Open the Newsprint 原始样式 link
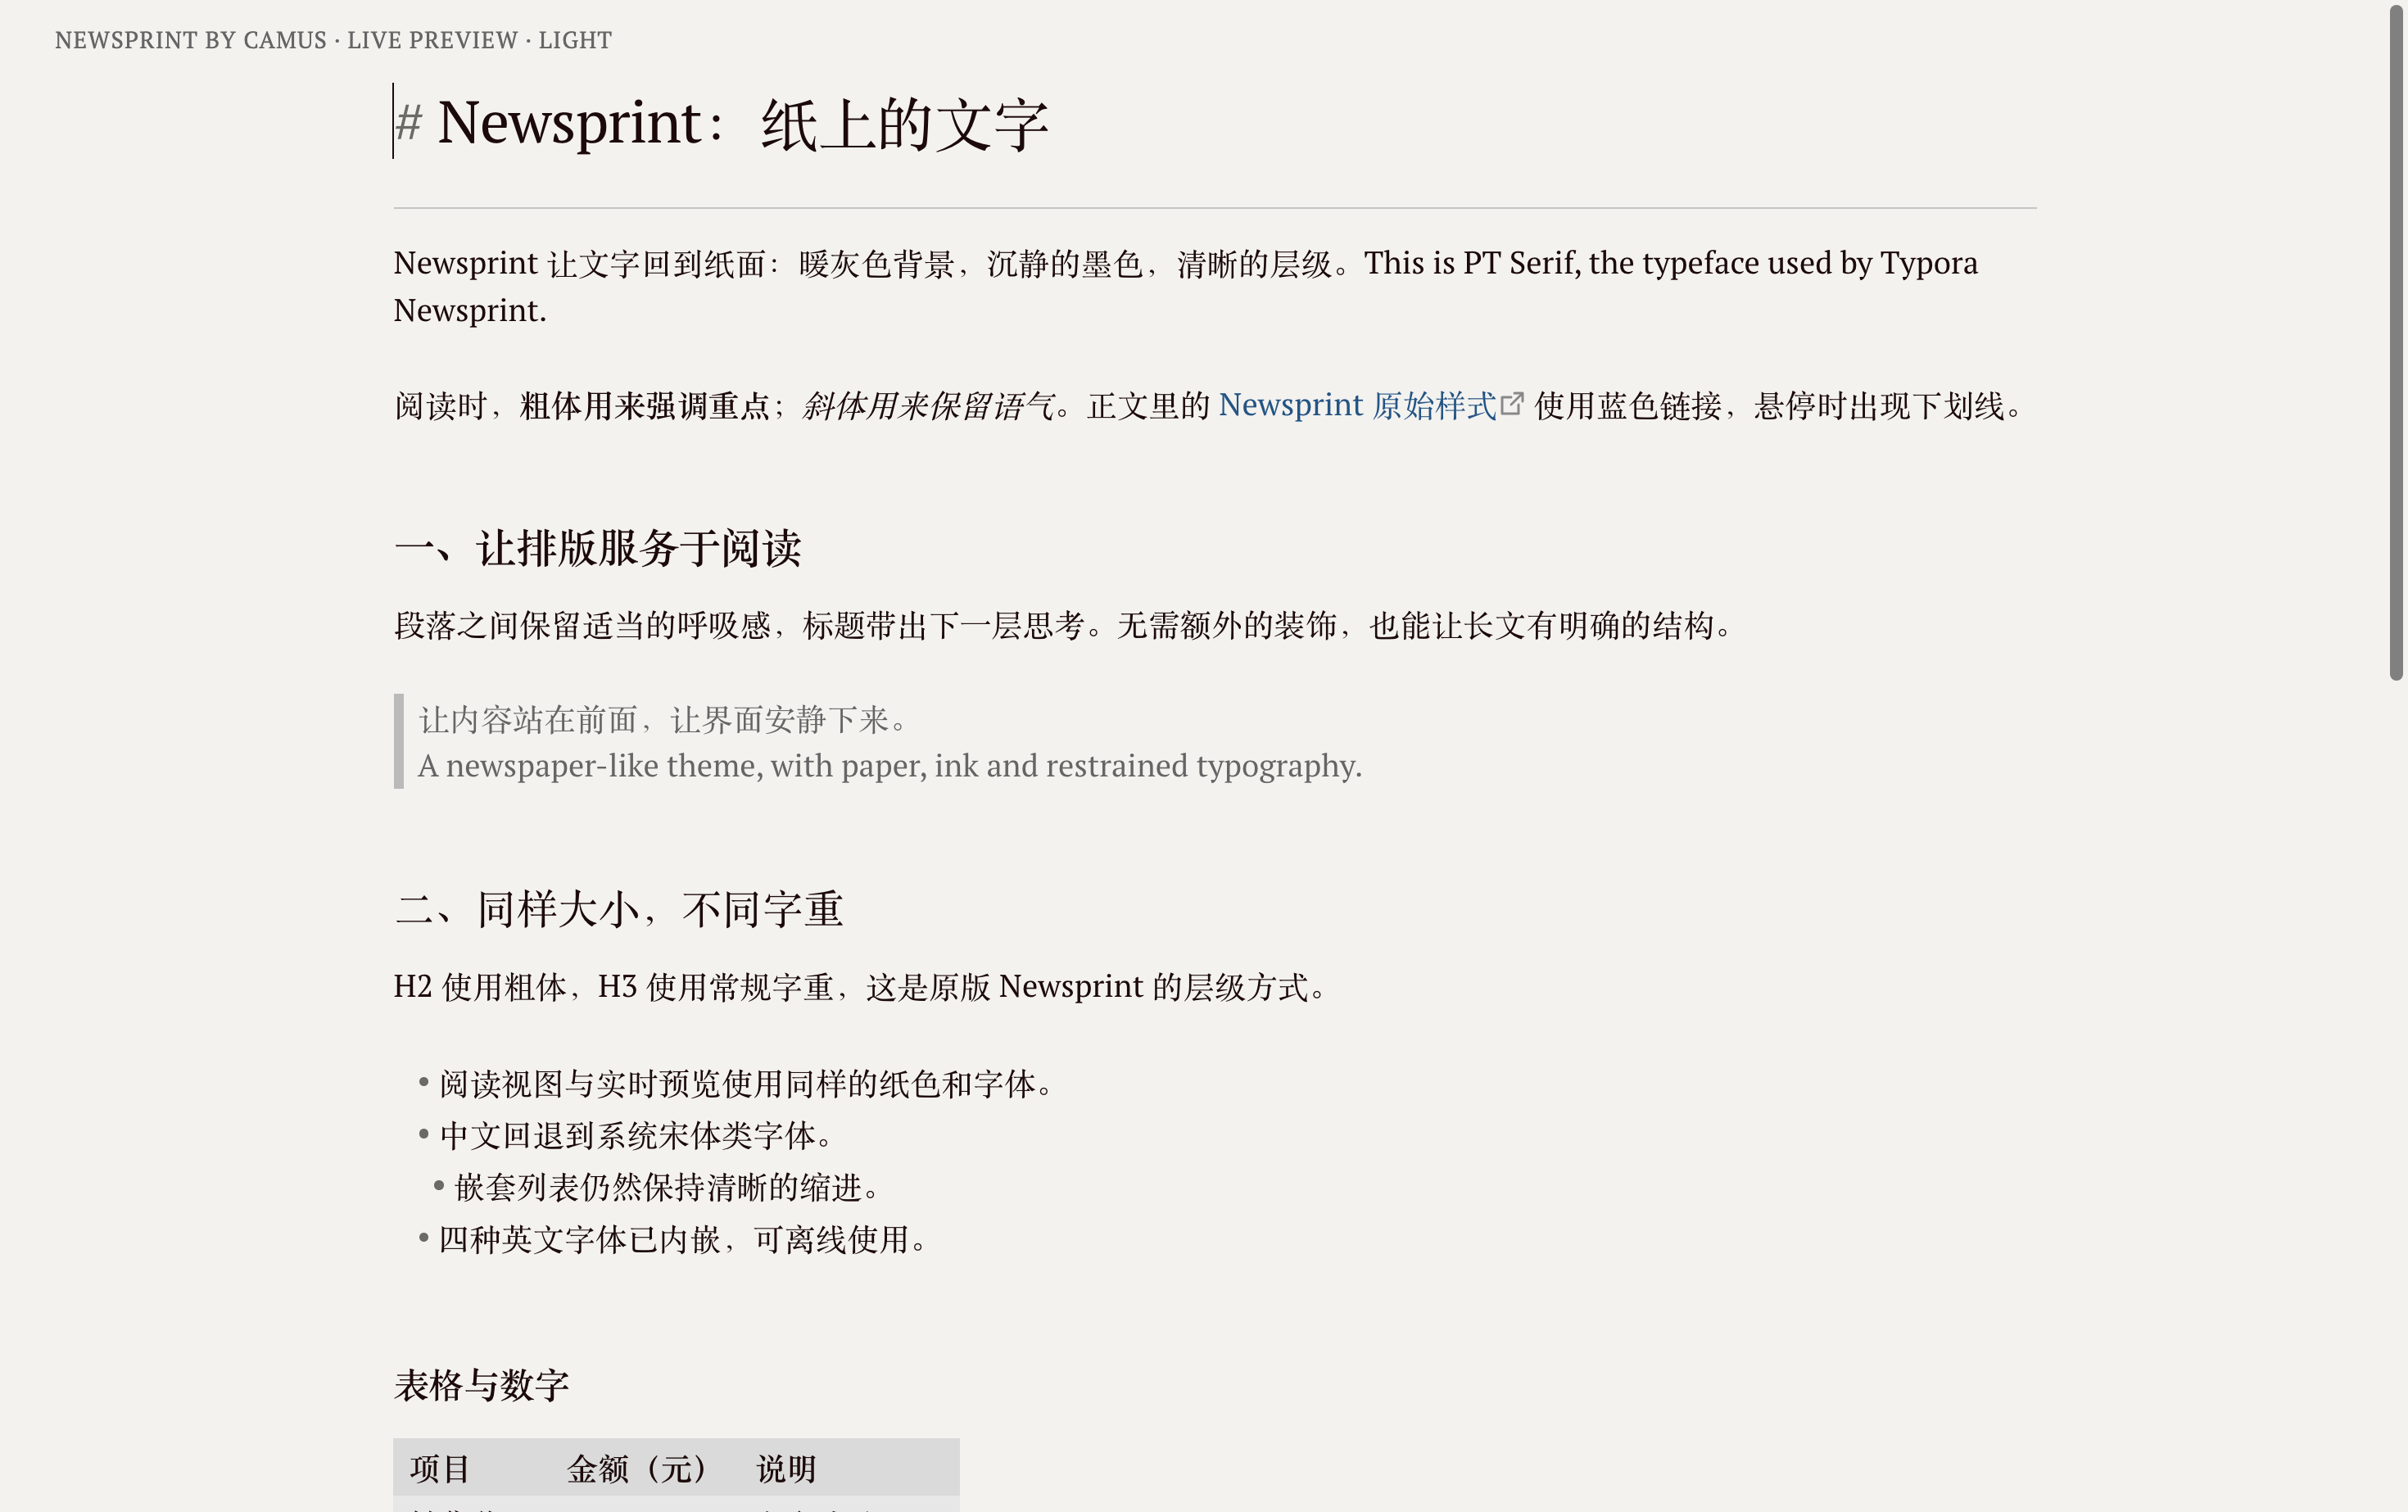2408x1512 pixels. 1357,405
